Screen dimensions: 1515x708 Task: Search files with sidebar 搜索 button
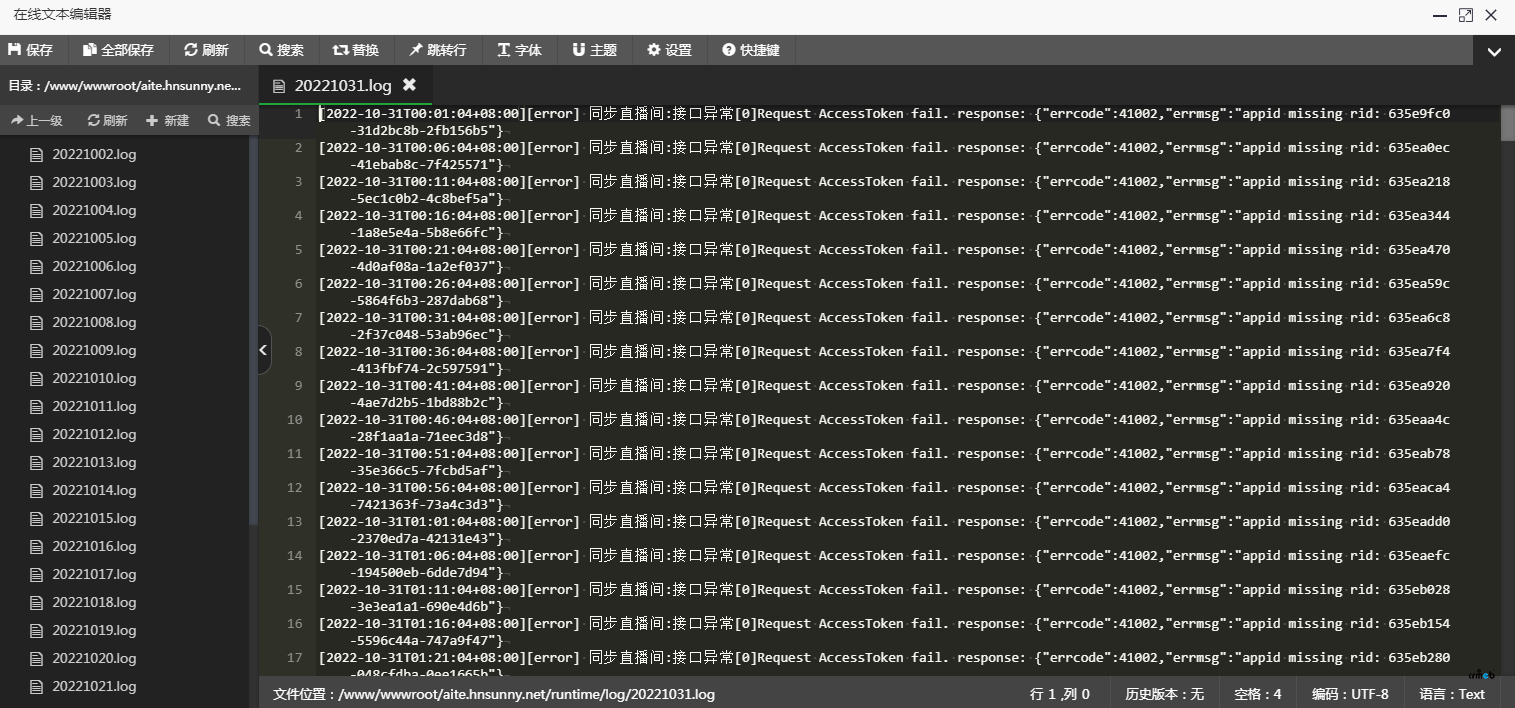pos(229,120)
